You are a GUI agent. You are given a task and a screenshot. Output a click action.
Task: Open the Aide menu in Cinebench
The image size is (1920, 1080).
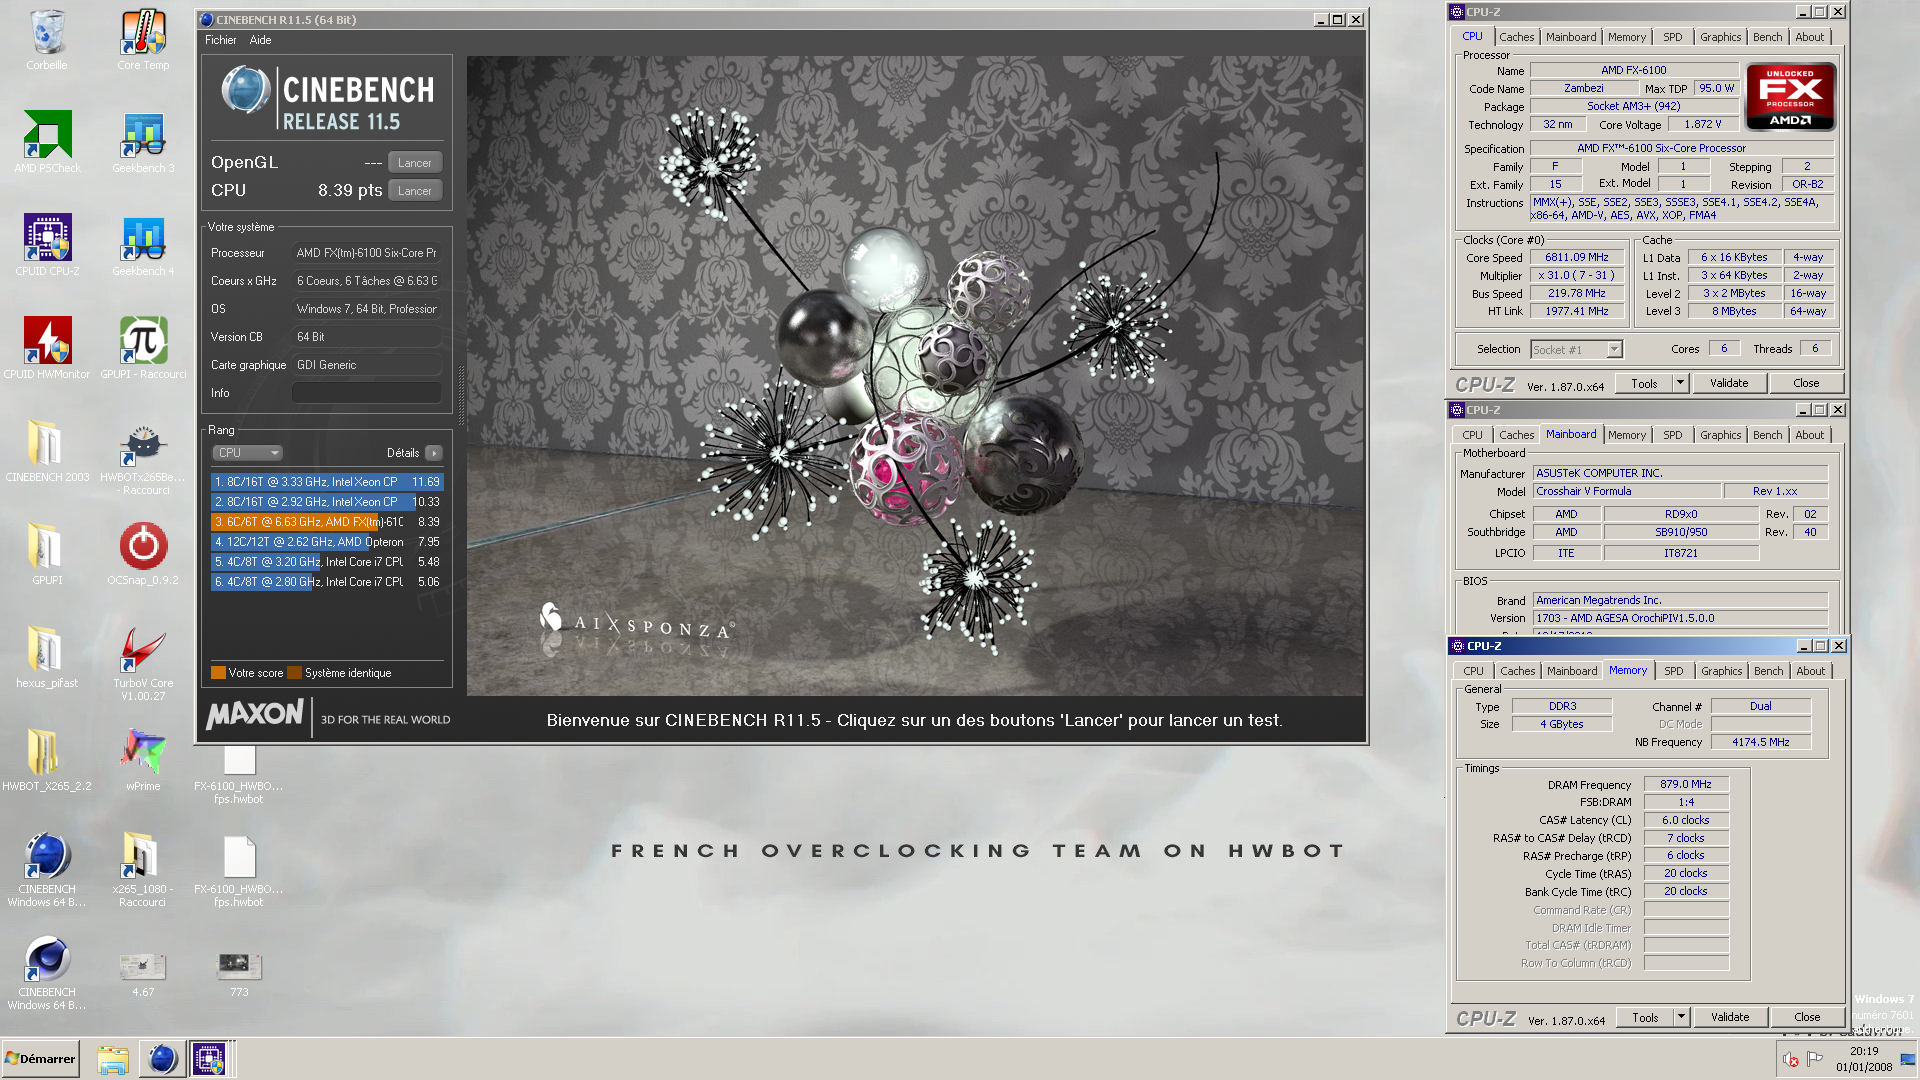[x=260, y=40]
